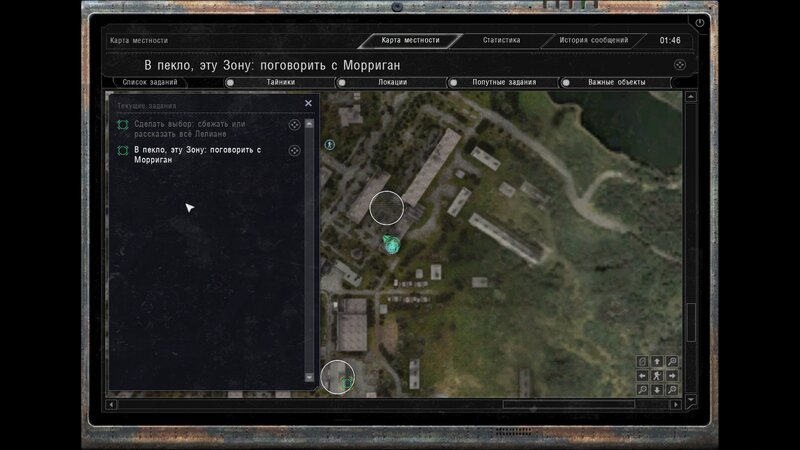Toggle the Тайники map filter
Viewport: 800px width, 450px height.
pos(229,82)
